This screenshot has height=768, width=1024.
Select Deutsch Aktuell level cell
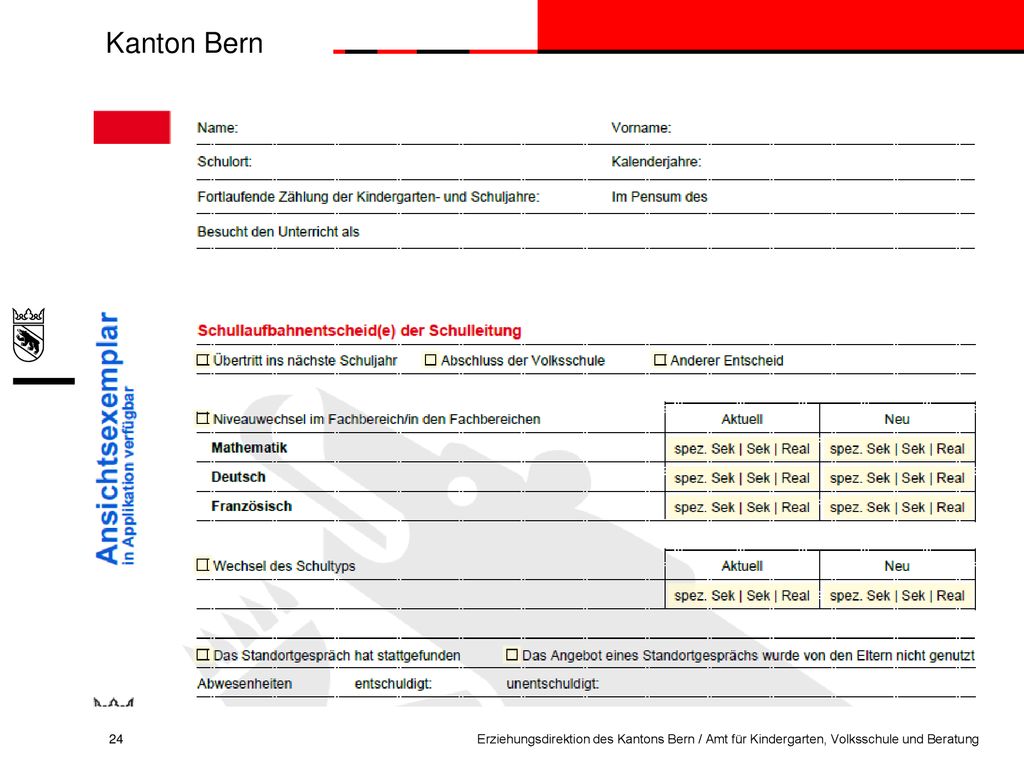742,478
